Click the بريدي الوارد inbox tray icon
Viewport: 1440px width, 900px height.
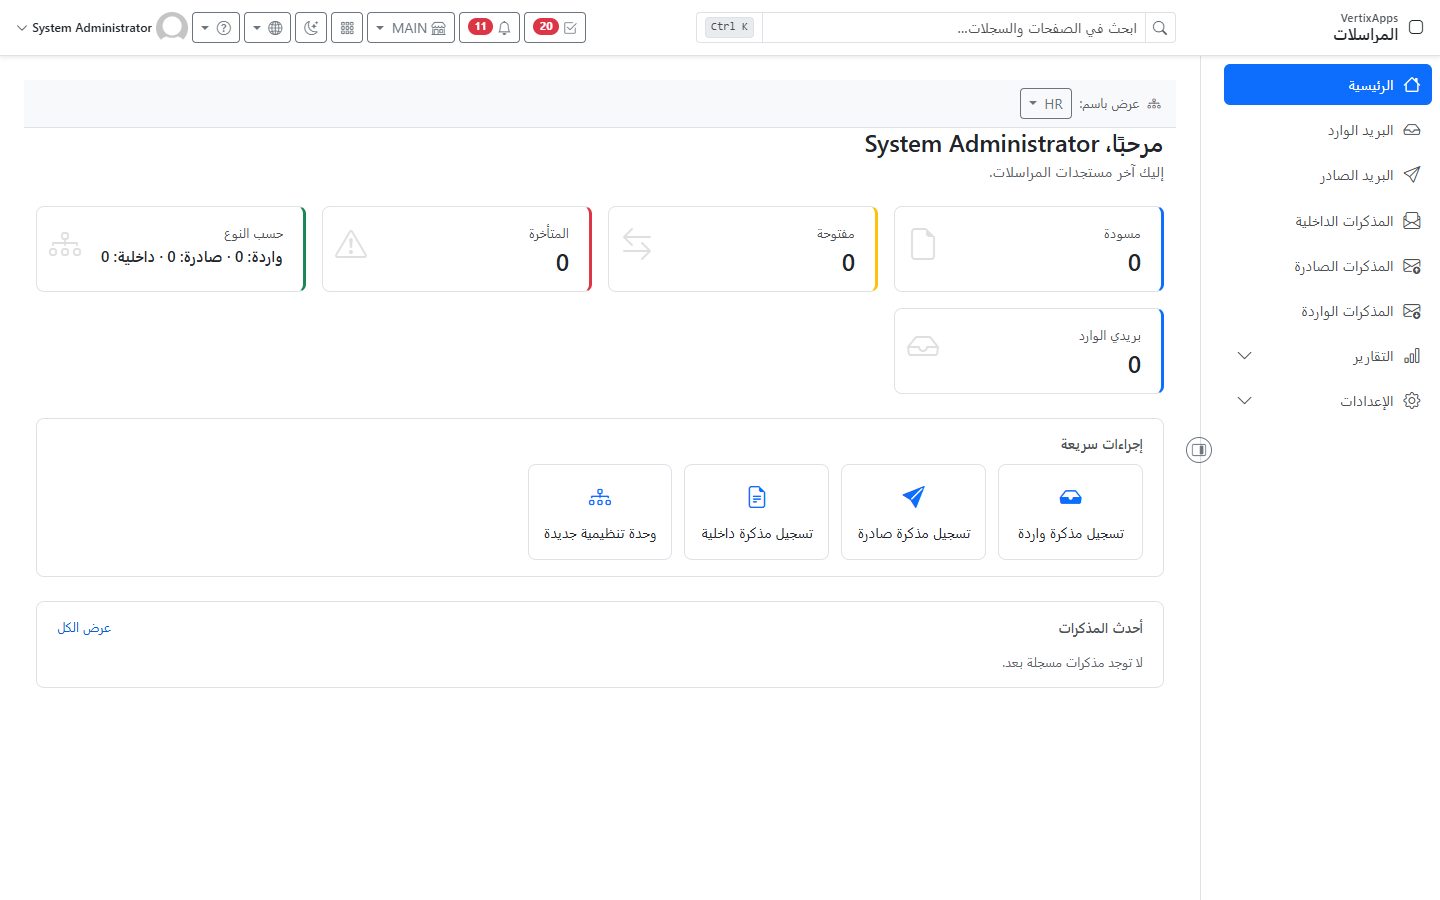click(923, 347)
